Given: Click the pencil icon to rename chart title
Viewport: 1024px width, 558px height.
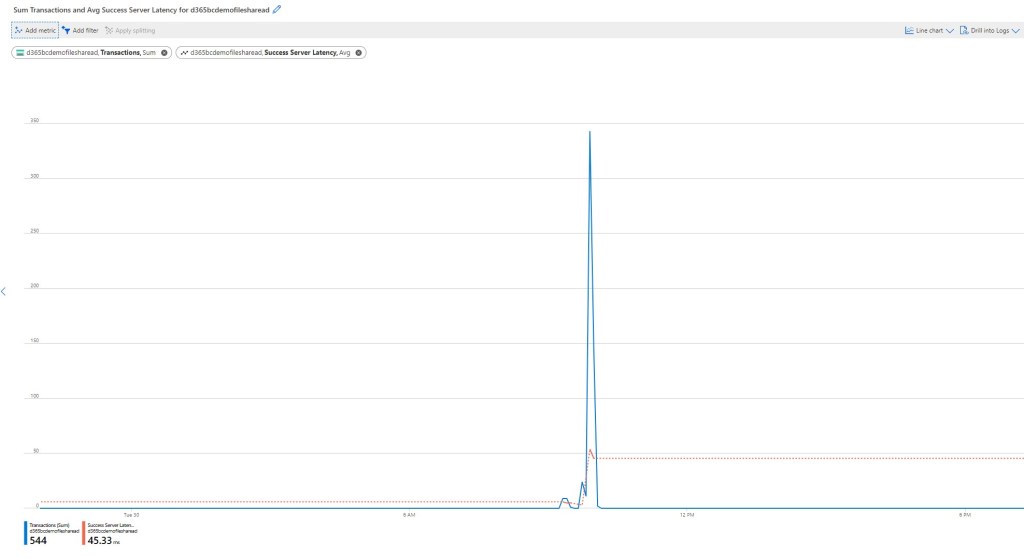Looking at the screenshot, I should pyautogui.click(x=277, y=9).
